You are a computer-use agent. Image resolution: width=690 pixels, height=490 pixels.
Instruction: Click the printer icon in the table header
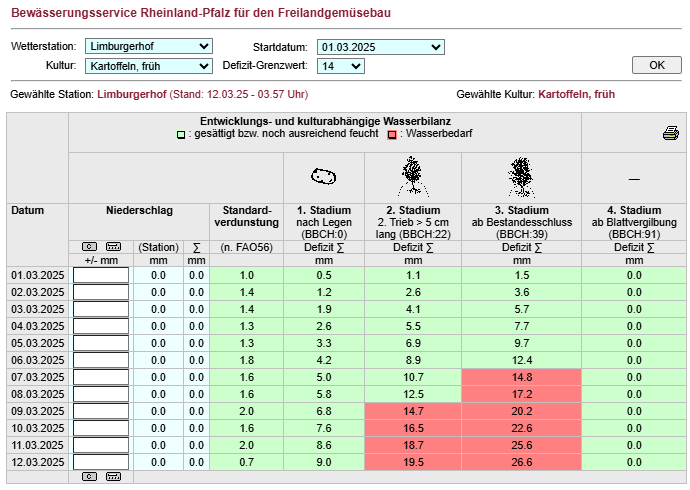pyautogui.click(x=670, y=134)
